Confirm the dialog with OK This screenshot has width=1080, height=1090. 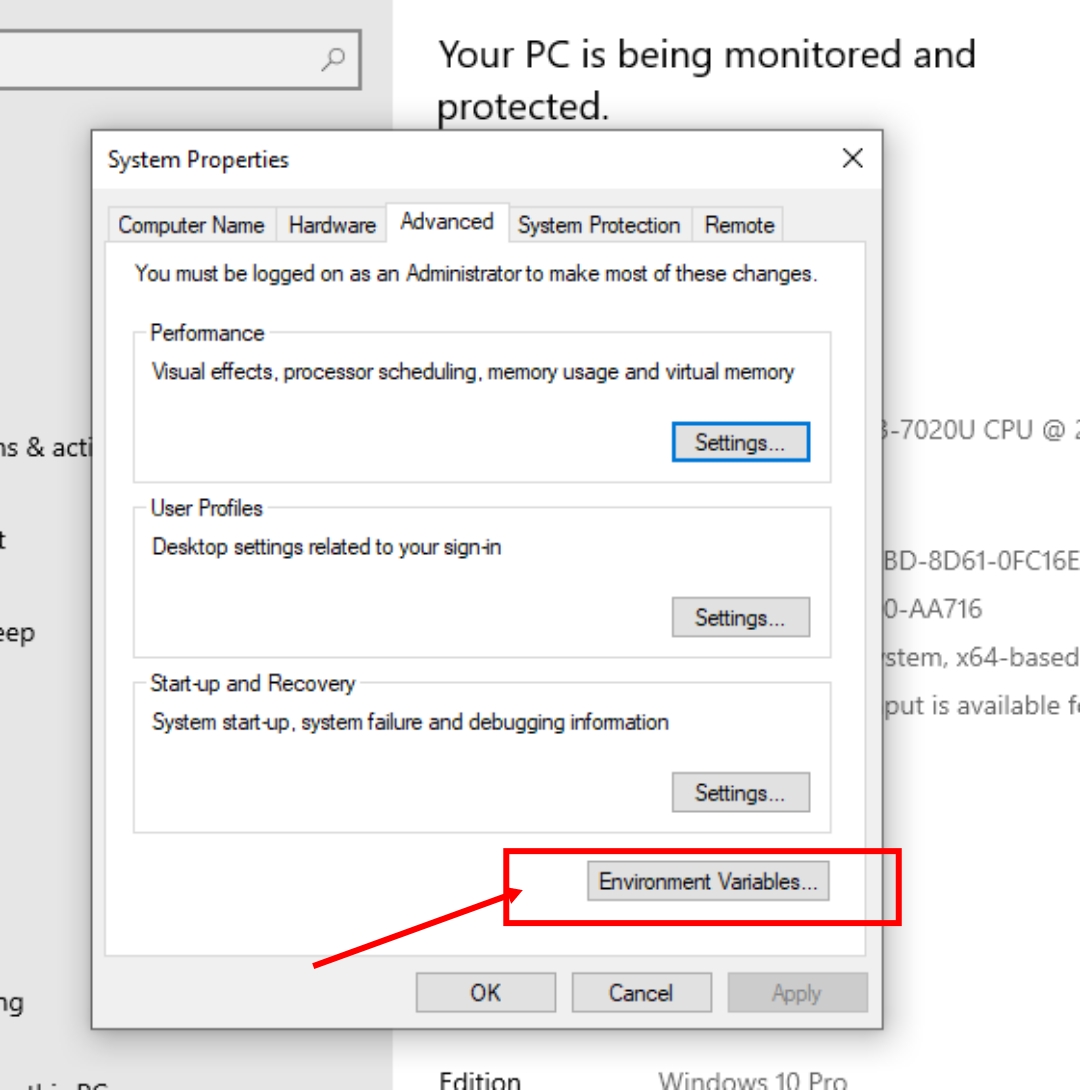click(486, 993)
